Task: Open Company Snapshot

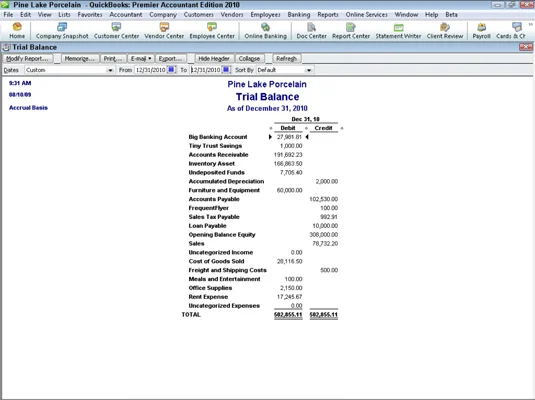Action: (62, 30)
